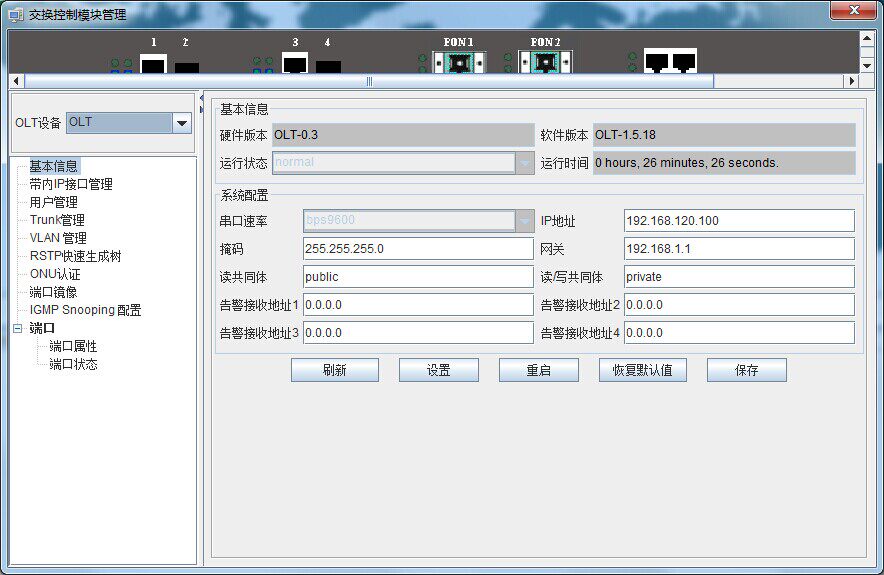Click the 掩码 field 255.255.255.0

coord(418,249)
